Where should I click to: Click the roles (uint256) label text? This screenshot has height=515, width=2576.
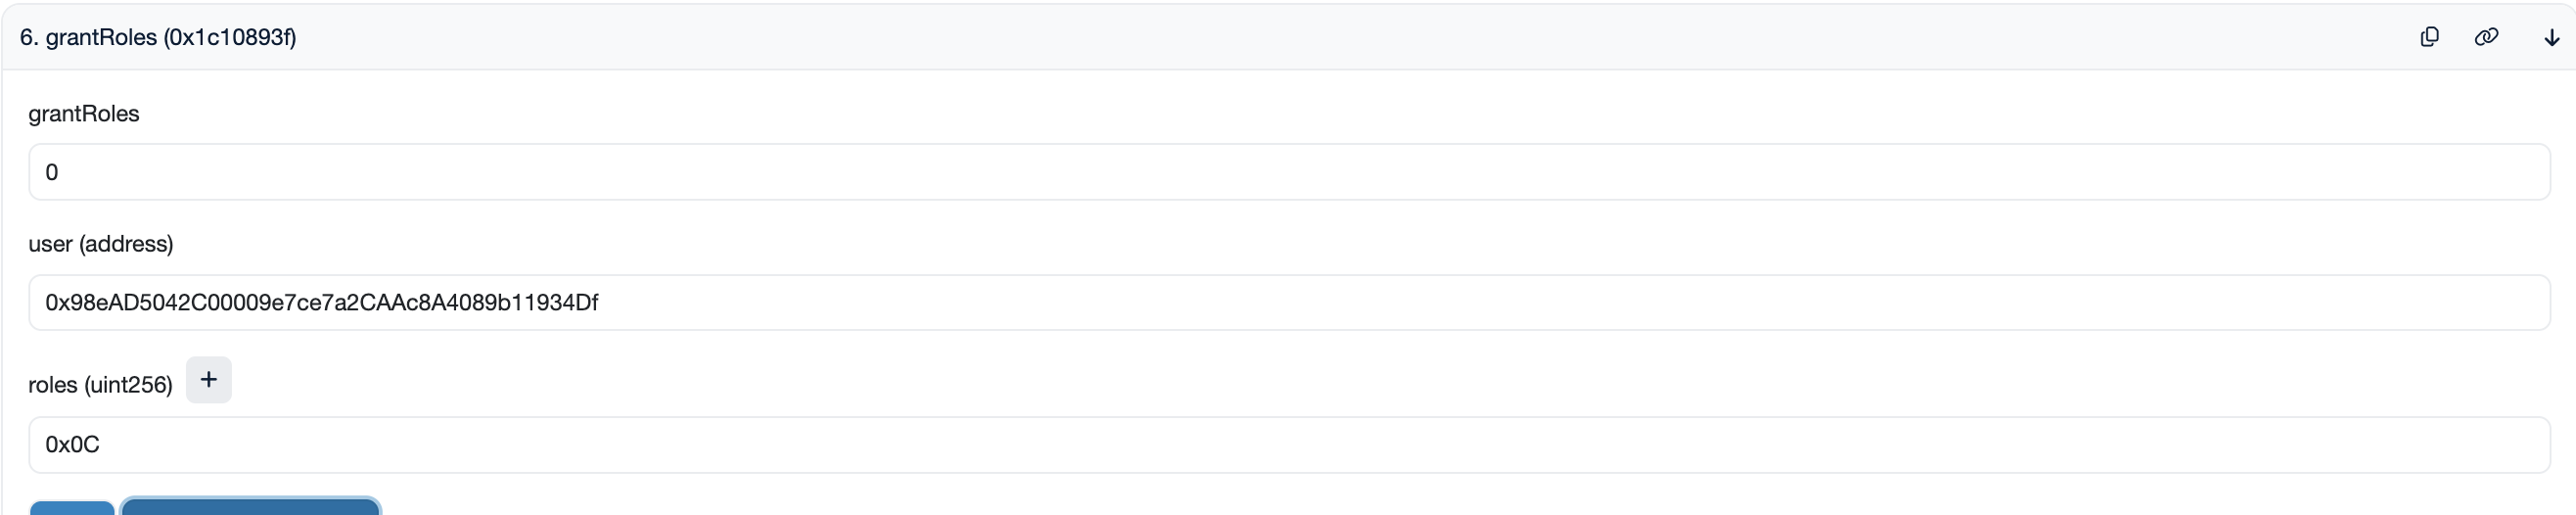[100, 385]
